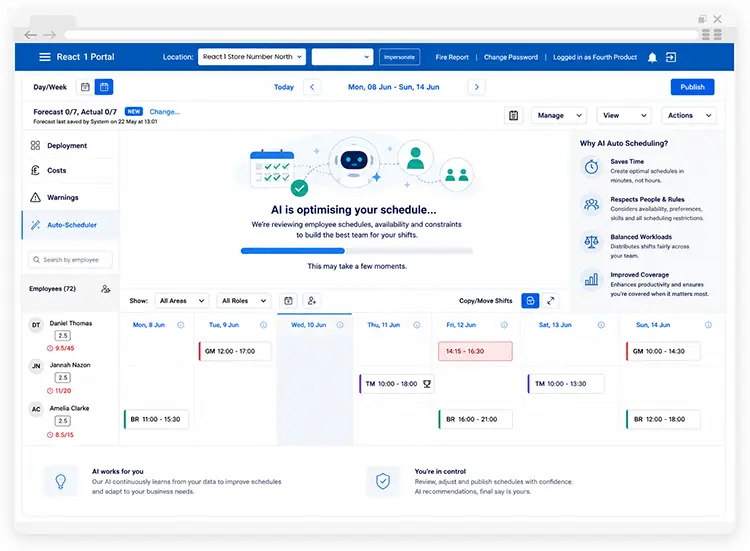The image size is (750, 551).
Task: Open the Warnings panel
Action: (x=70, y=198)
